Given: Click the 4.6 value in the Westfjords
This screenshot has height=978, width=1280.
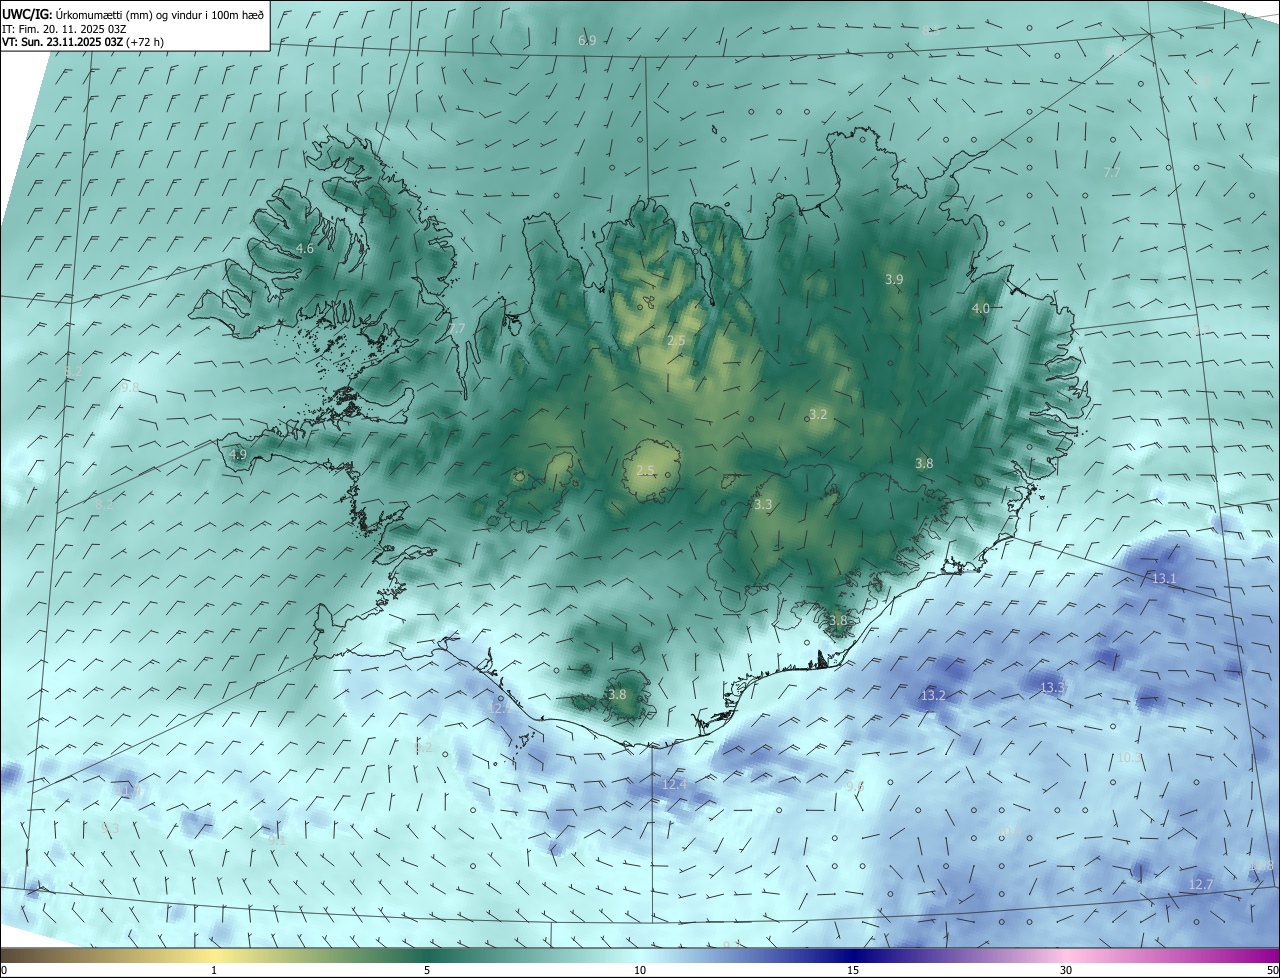Looking at the screenshot, I should tap(305, 248).
